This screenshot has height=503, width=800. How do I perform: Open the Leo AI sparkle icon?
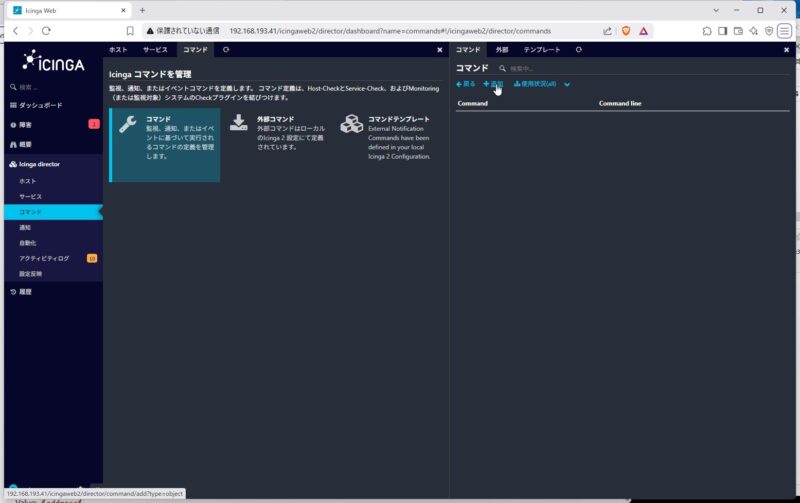[x=754, y=31]
